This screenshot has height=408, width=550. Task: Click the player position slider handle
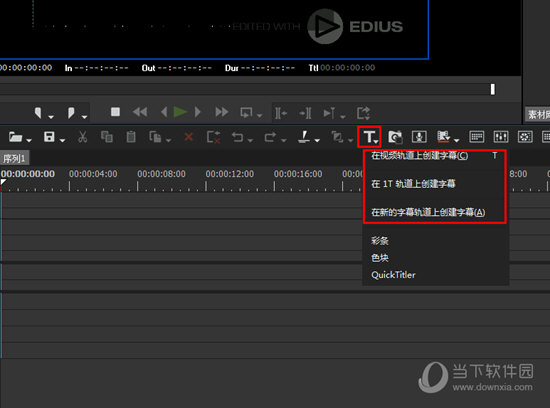tap(493, 89)
